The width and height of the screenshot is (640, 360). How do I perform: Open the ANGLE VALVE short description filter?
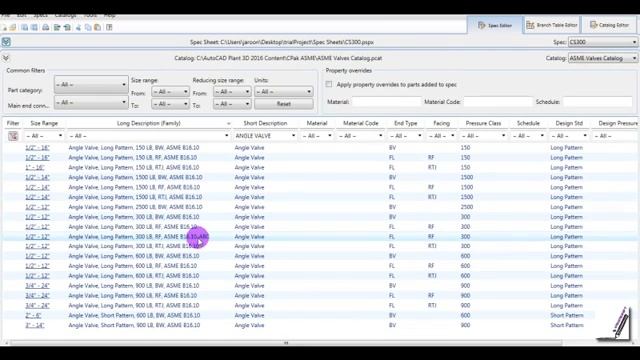pyautogui.click(x=264, y=136)
